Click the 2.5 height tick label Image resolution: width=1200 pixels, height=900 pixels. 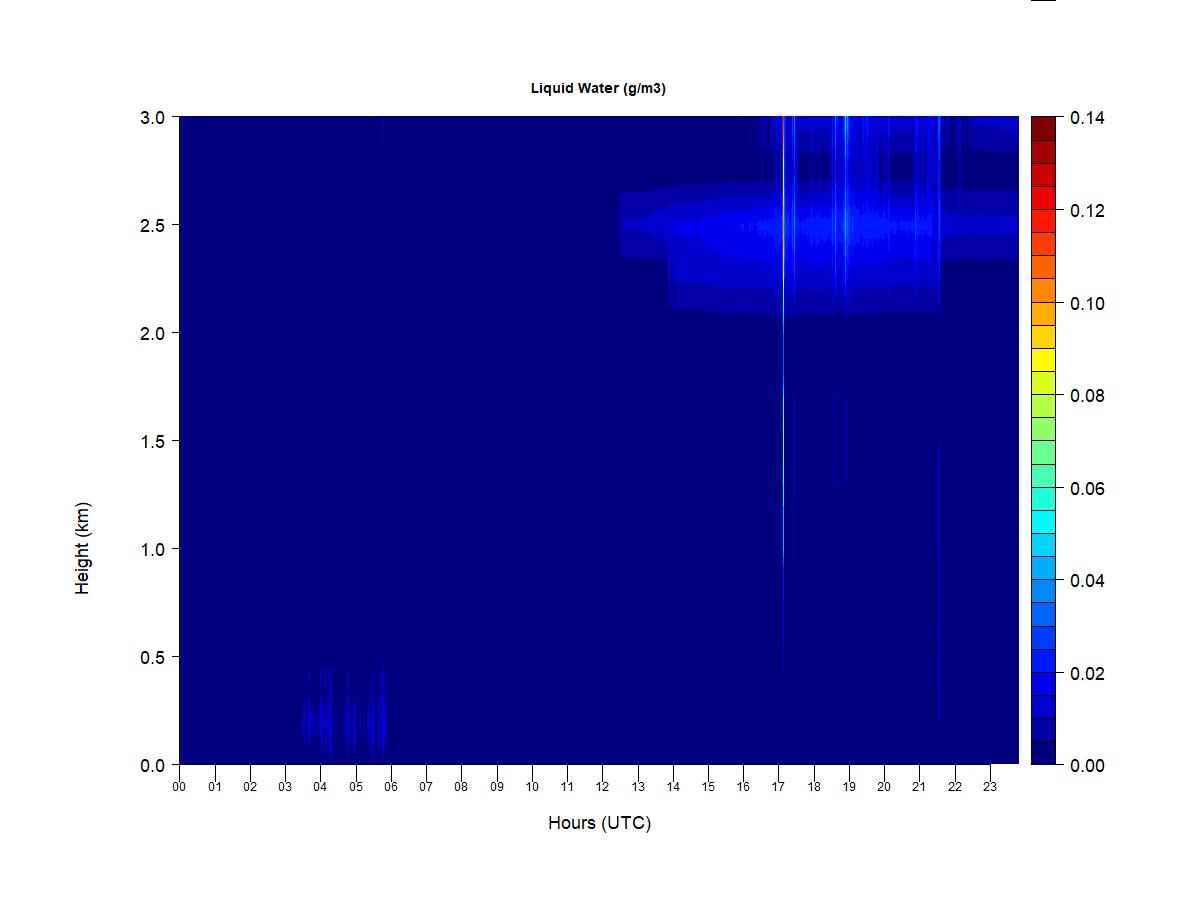click(153, 225)
